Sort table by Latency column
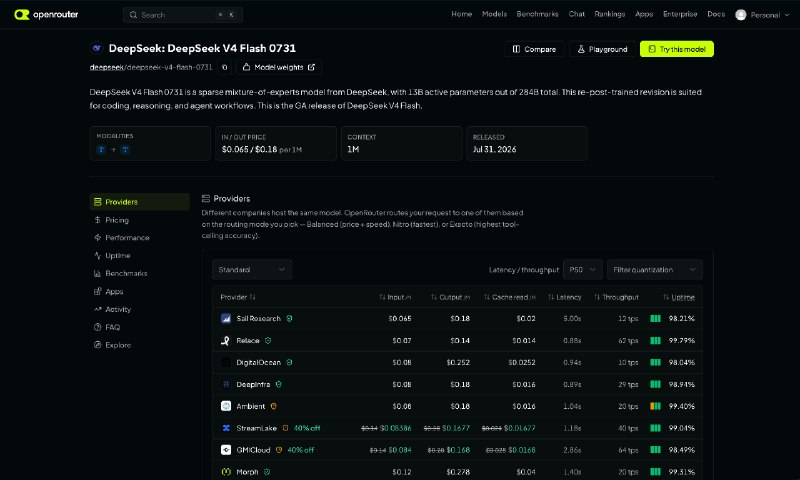This screenshot has height=480, width=800. tap(565, 297)
